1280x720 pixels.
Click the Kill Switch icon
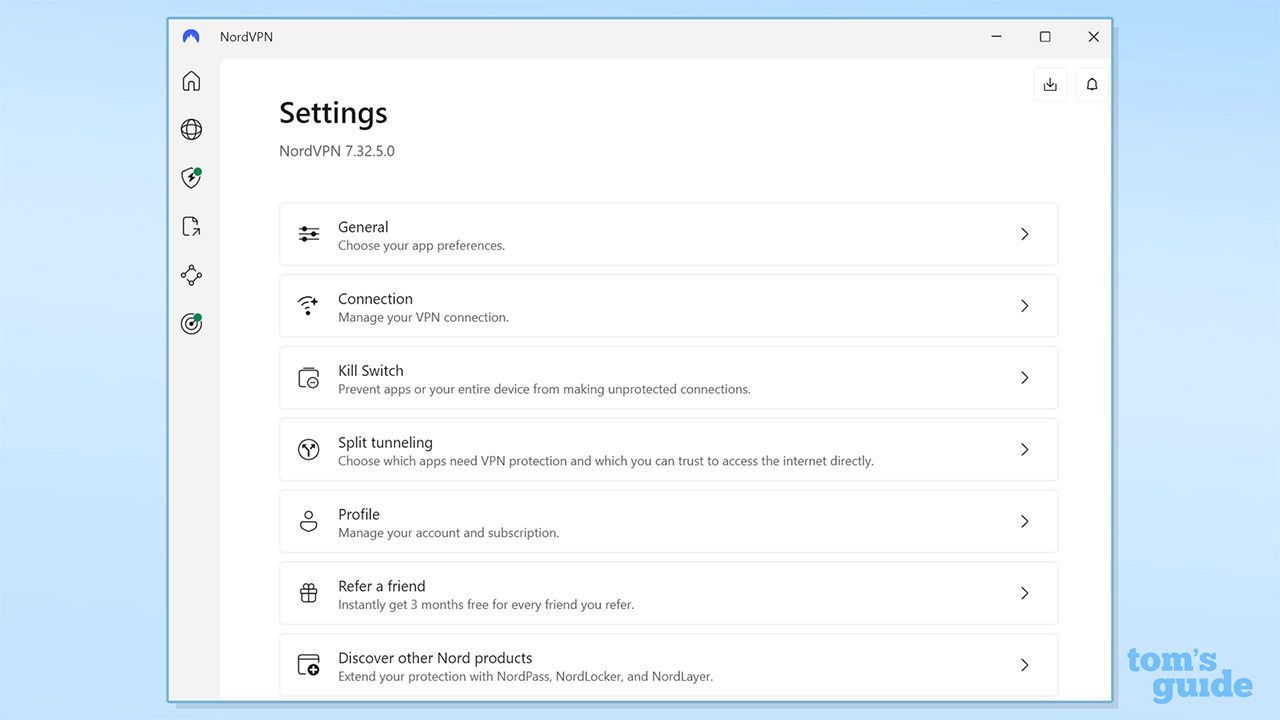pyautogui.click(x=309, y=378)
